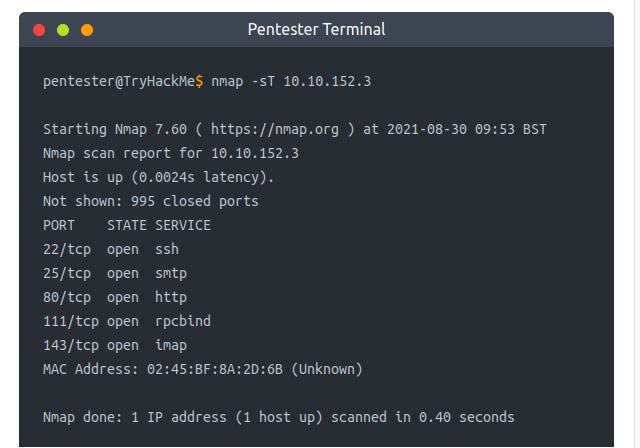Viewport: 640px width, 448px height.
Task: Click the 10.10.152.3 address in command
Action: 327,82
